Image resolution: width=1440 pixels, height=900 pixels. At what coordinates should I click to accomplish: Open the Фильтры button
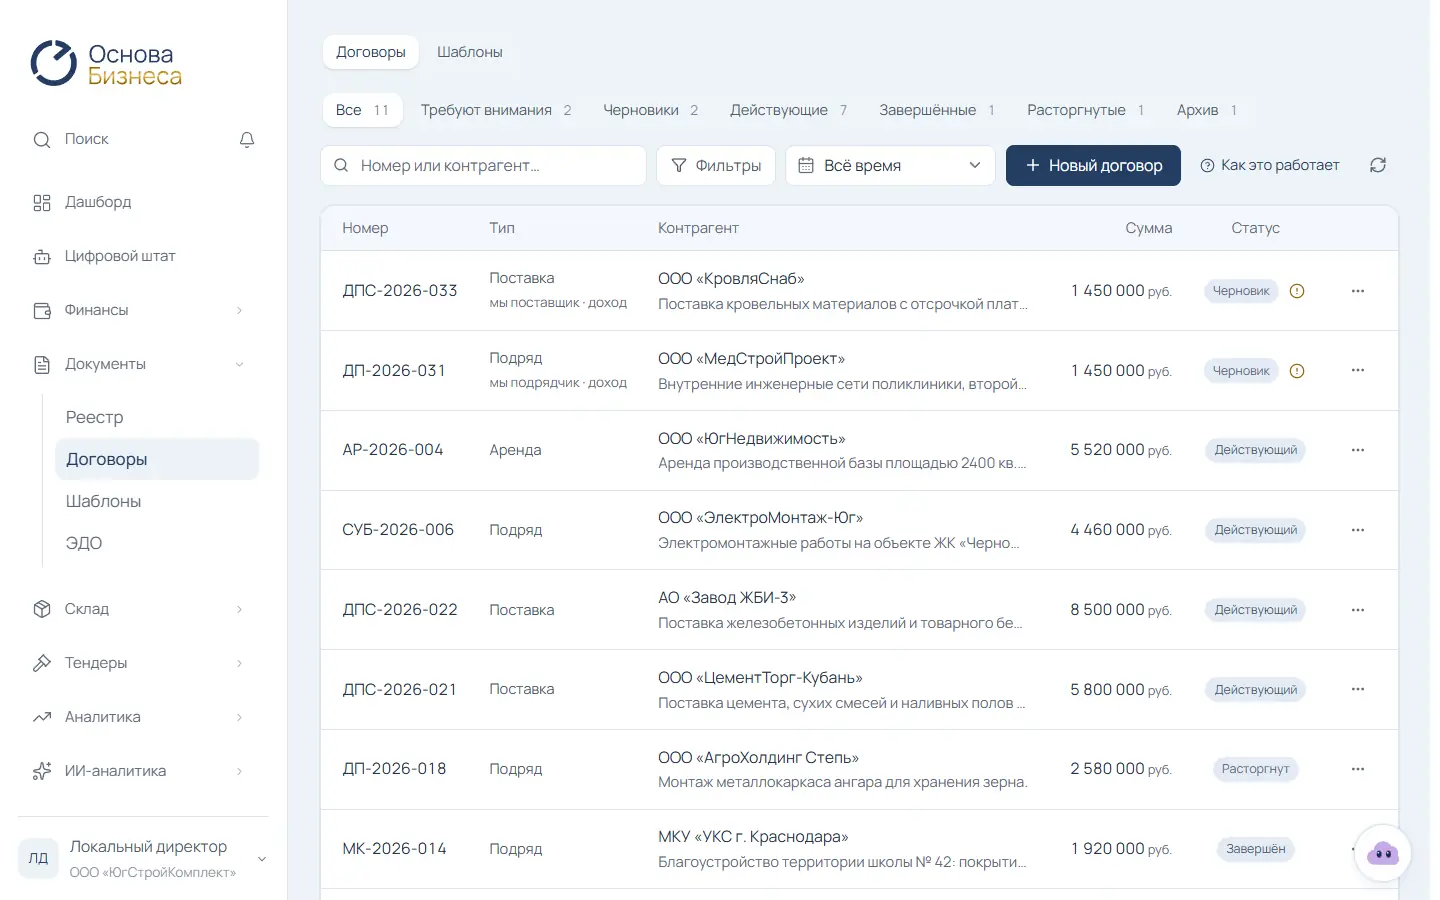click(x=716, y=165)
